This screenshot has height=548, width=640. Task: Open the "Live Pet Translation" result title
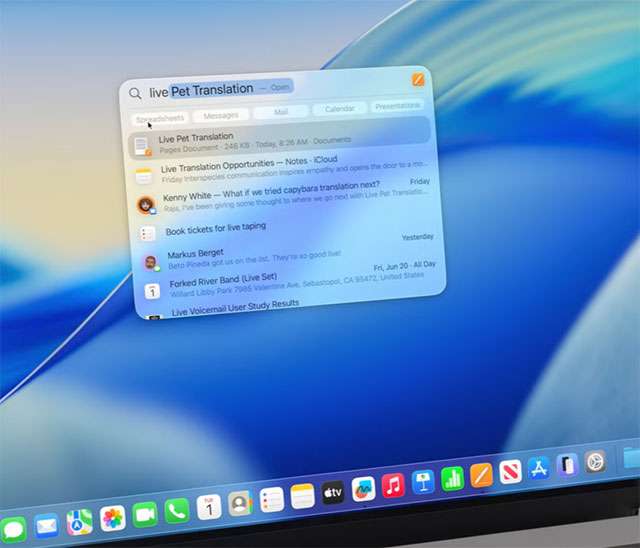point(196,138)
